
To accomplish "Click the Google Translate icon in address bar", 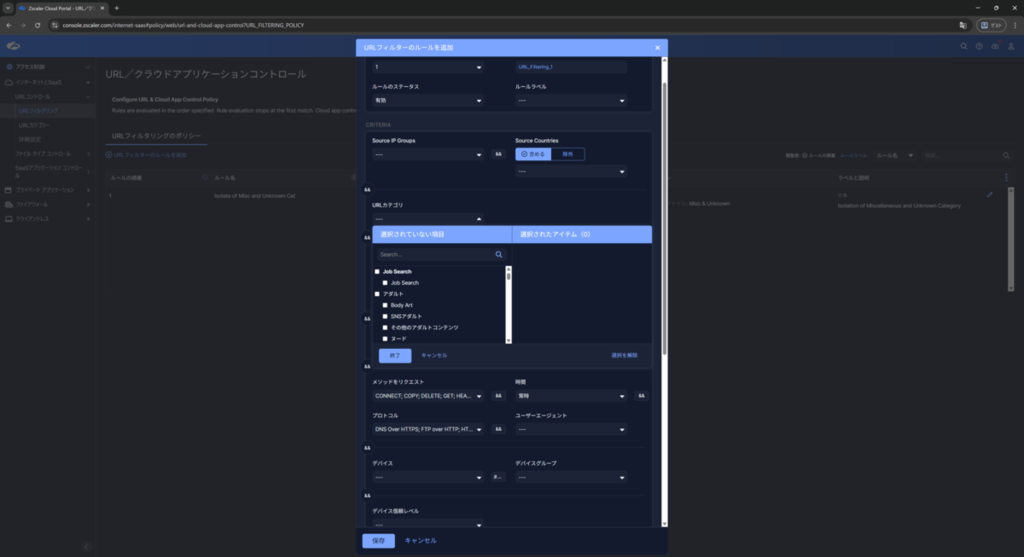I will [963, 24].
